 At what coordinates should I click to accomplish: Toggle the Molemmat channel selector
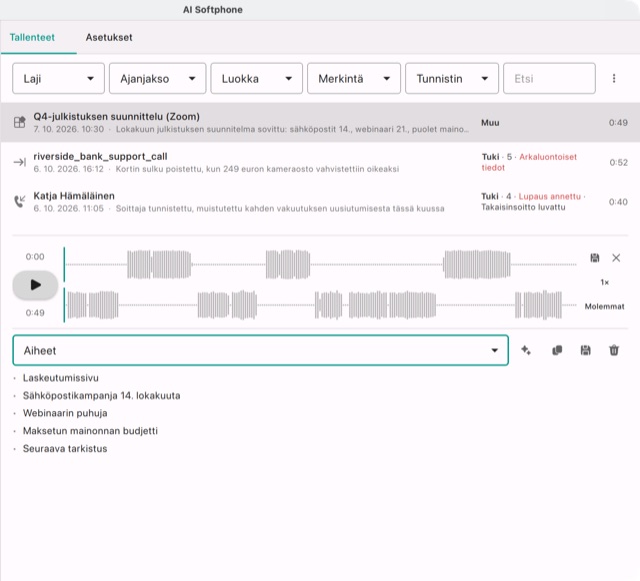coord(604,306)
